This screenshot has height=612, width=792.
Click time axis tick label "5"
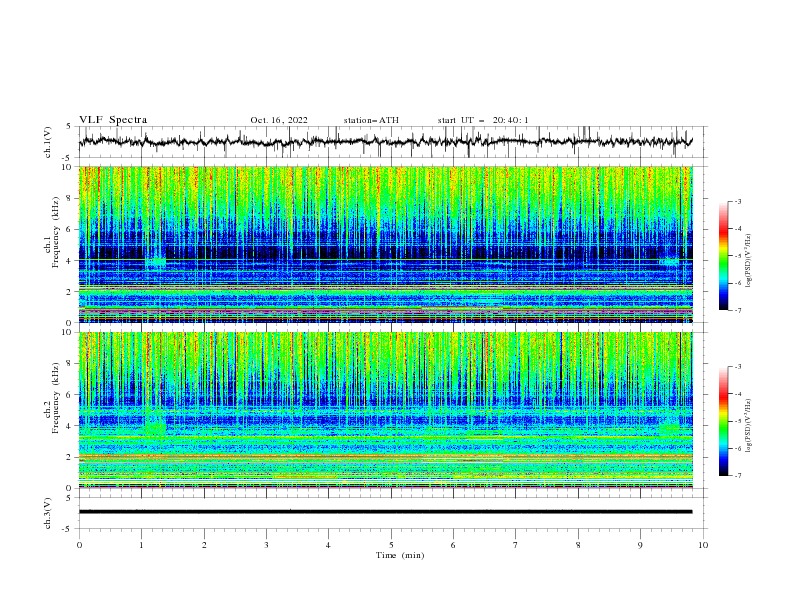[391, 545]
